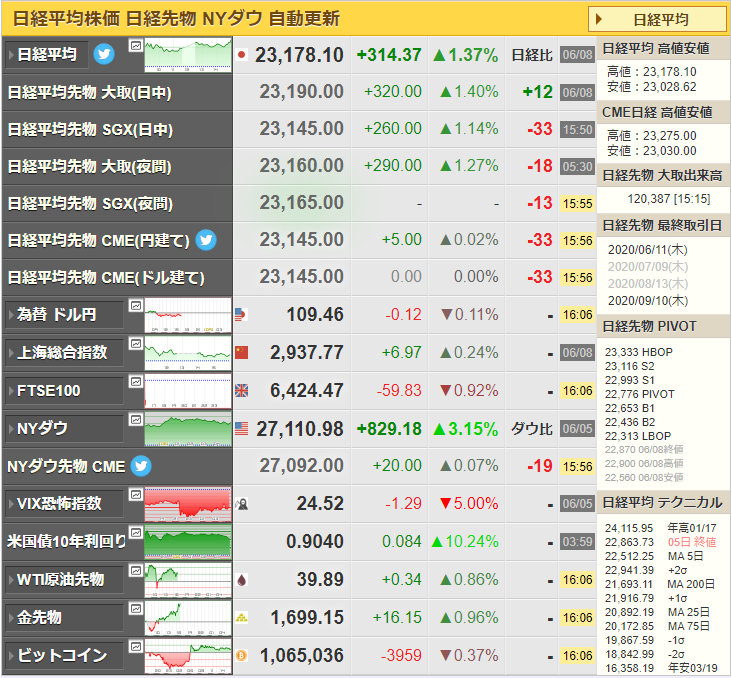Open 米国債10年利回り green mini chart

(188, 542)
